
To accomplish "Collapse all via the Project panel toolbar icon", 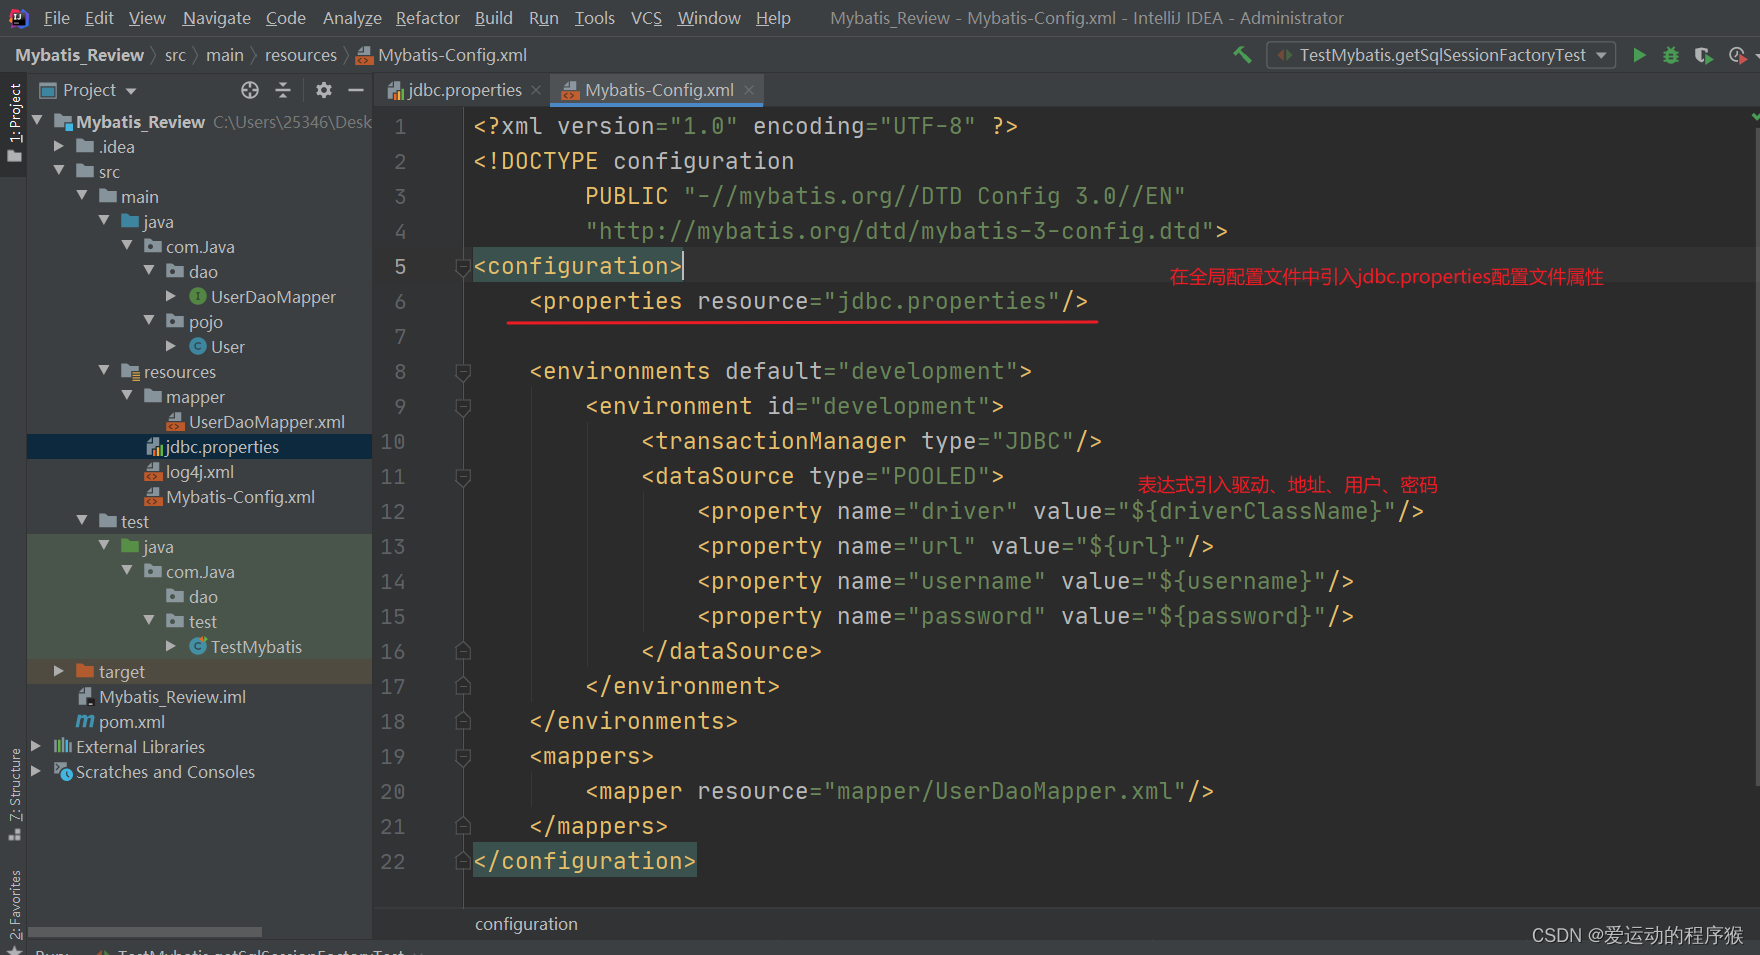I will click(x=283, y=90).
